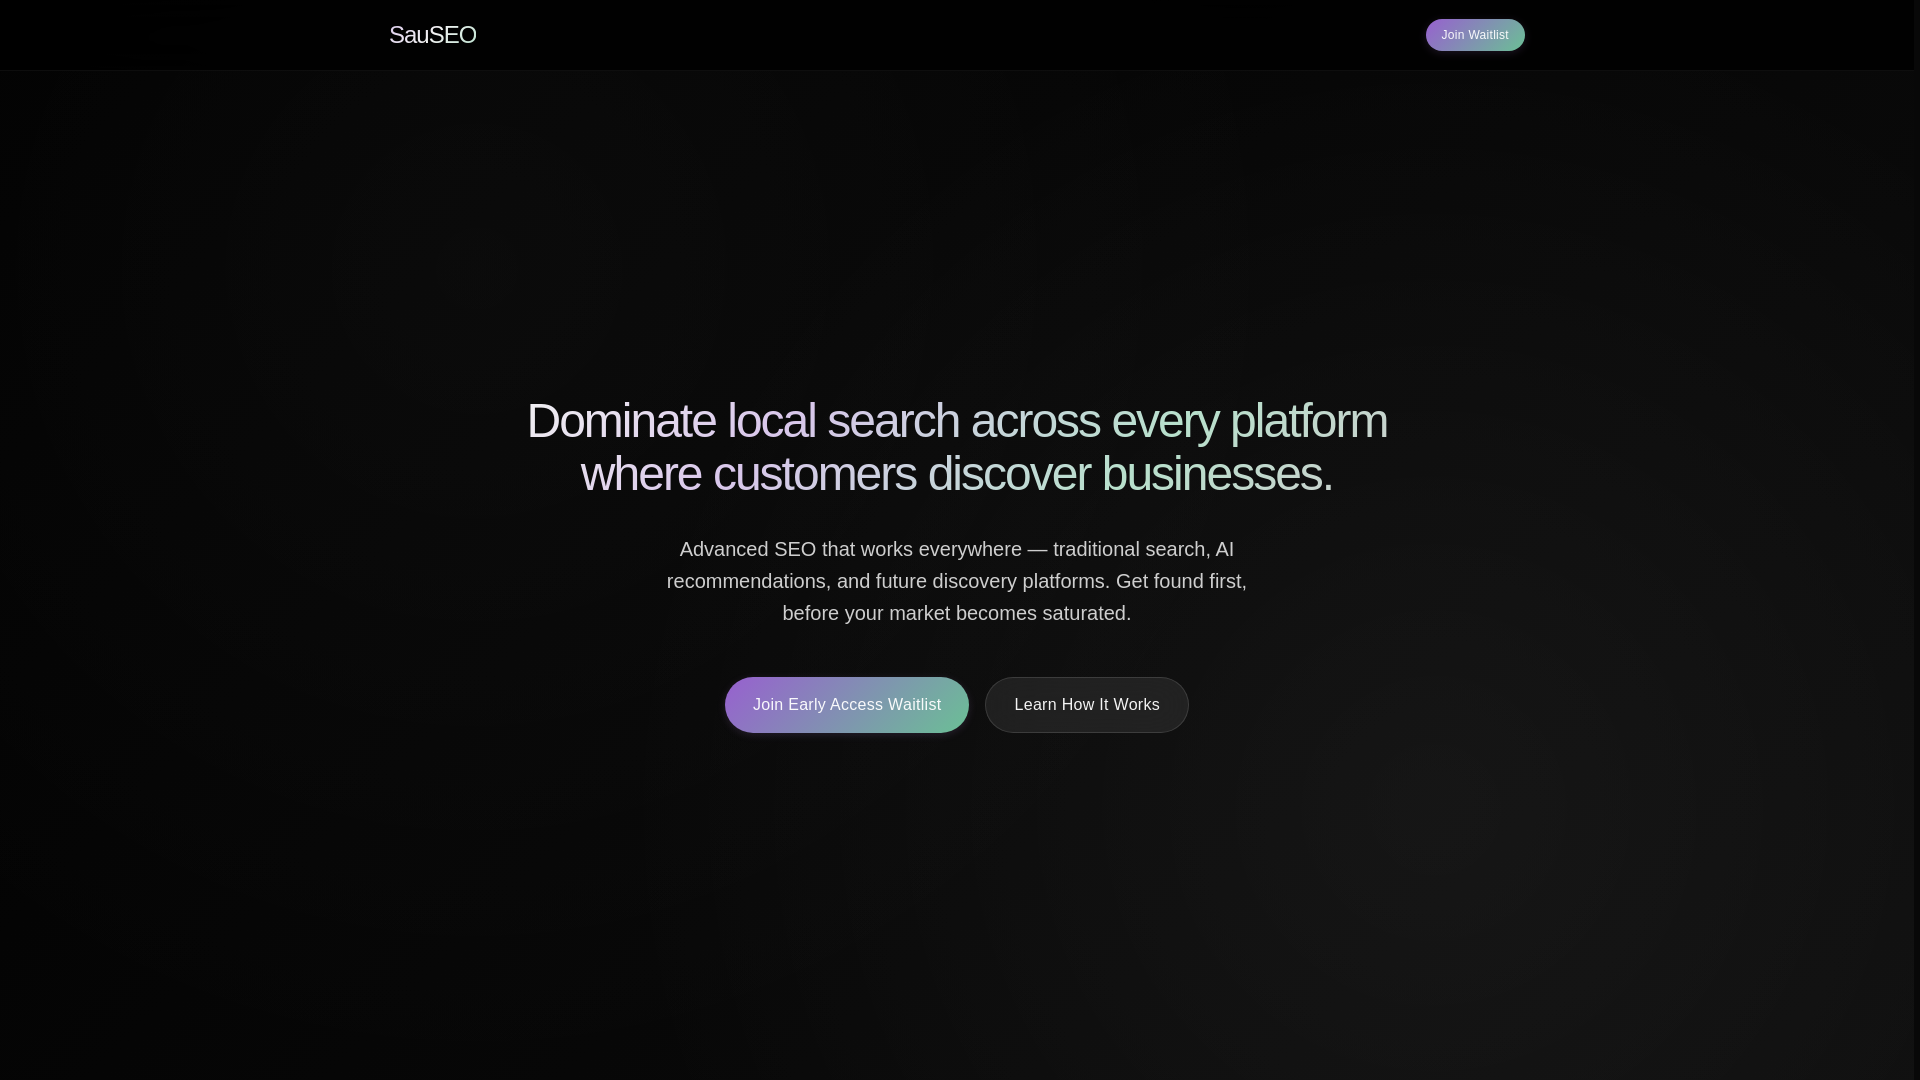Select the paragraph starting 'Advanced SEO that works everywhere'
The width and height of the screenshot is (1920, 1080).
[x=957, y=581]
